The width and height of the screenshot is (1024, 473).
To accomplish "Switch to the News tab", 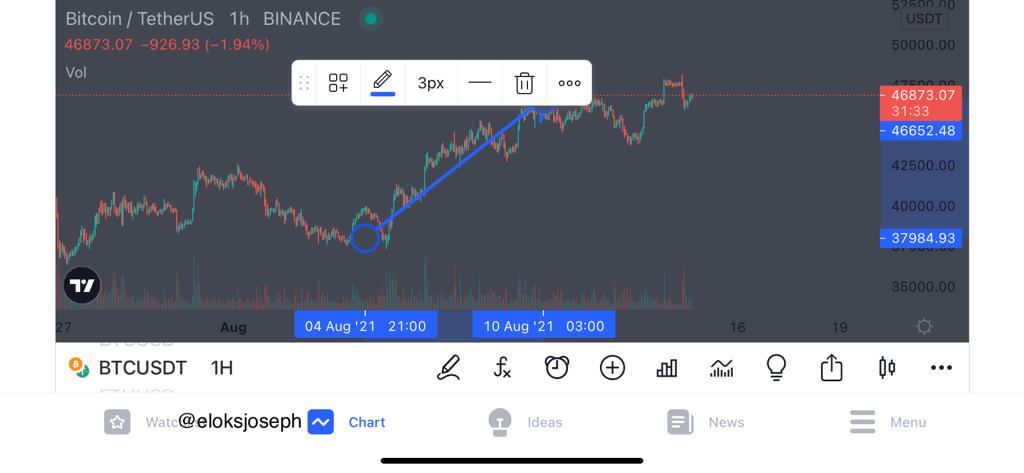I will (x=705, y=422).
